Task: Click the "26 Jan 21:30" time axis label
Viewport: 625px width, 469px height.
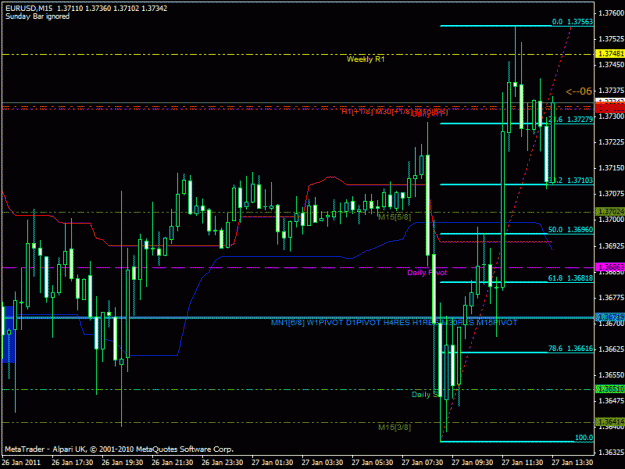Action: pos(172,463)
